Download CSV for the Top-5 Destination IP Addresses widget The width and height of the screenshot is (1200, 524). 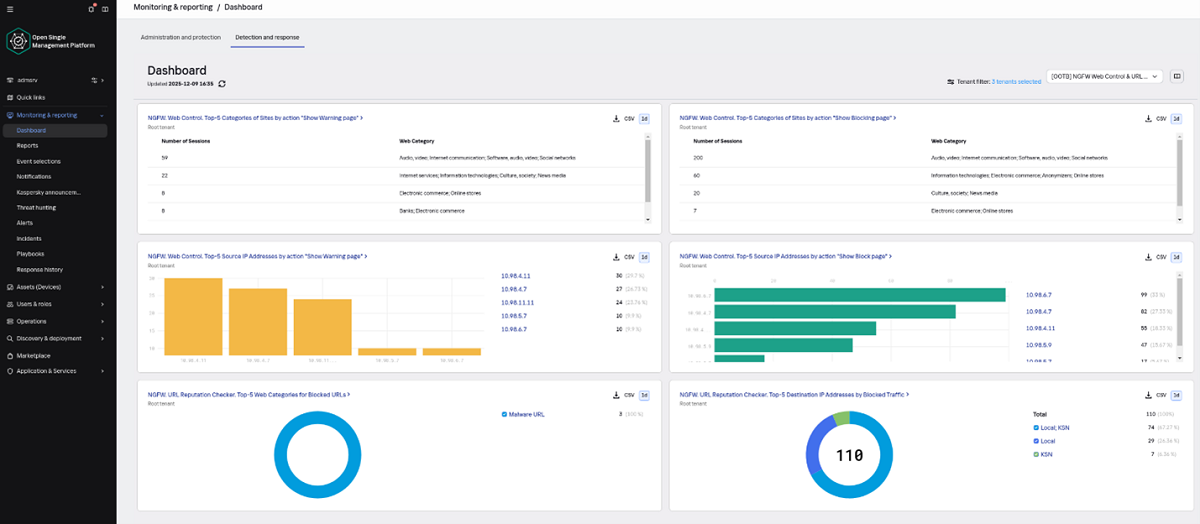(x=1156, y=395)
